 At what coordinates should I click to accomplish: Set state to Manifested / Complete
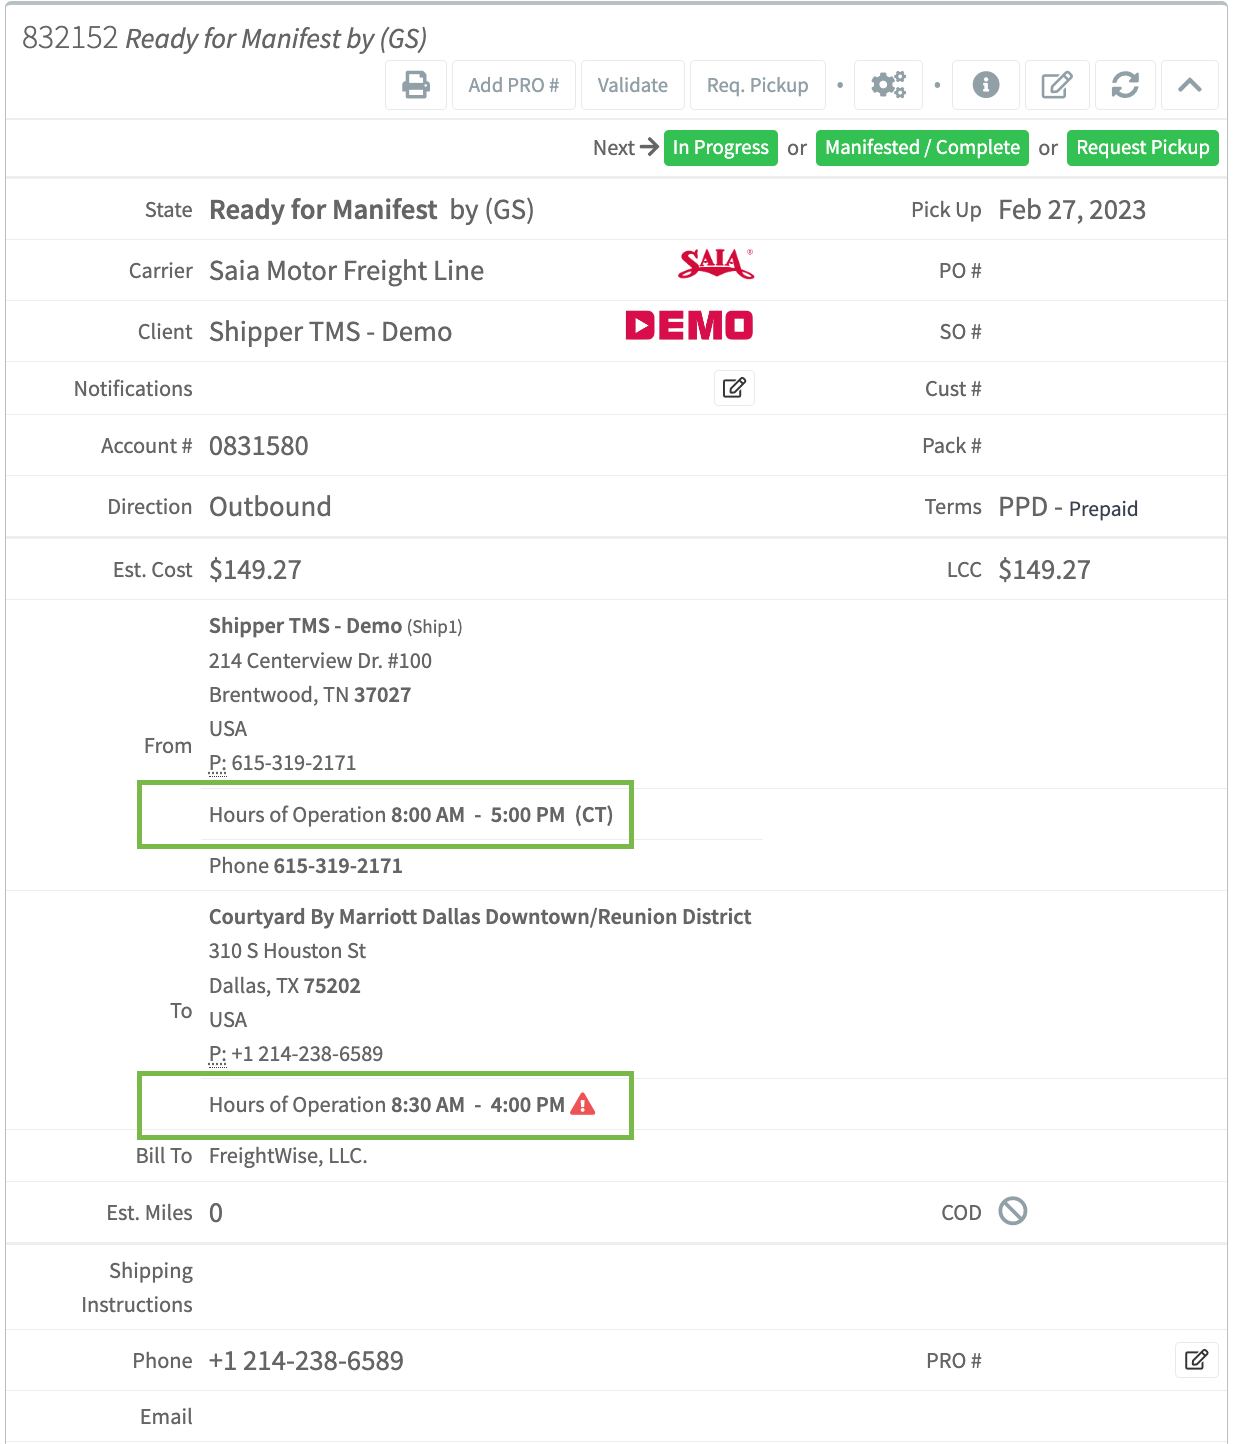(922, 148)
